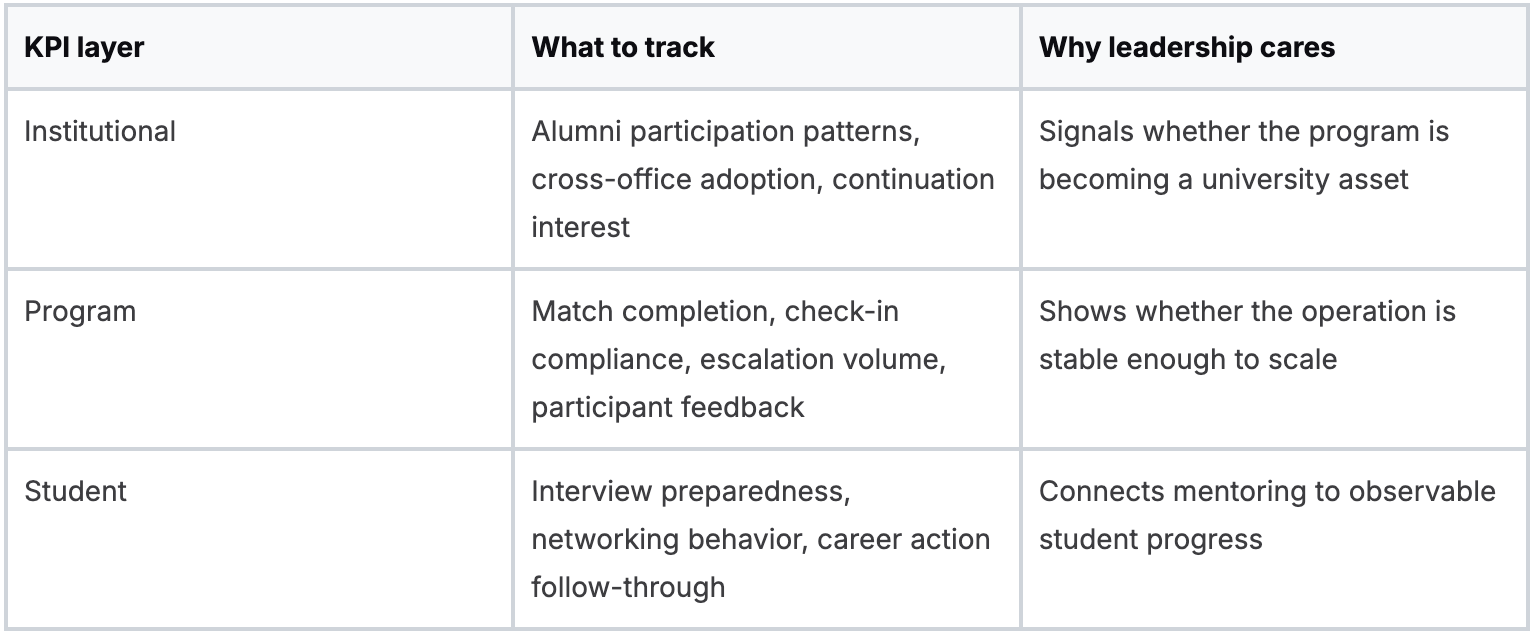Select the 'Student' row label cell
The image size is (1536, 636).
[76, 492]
